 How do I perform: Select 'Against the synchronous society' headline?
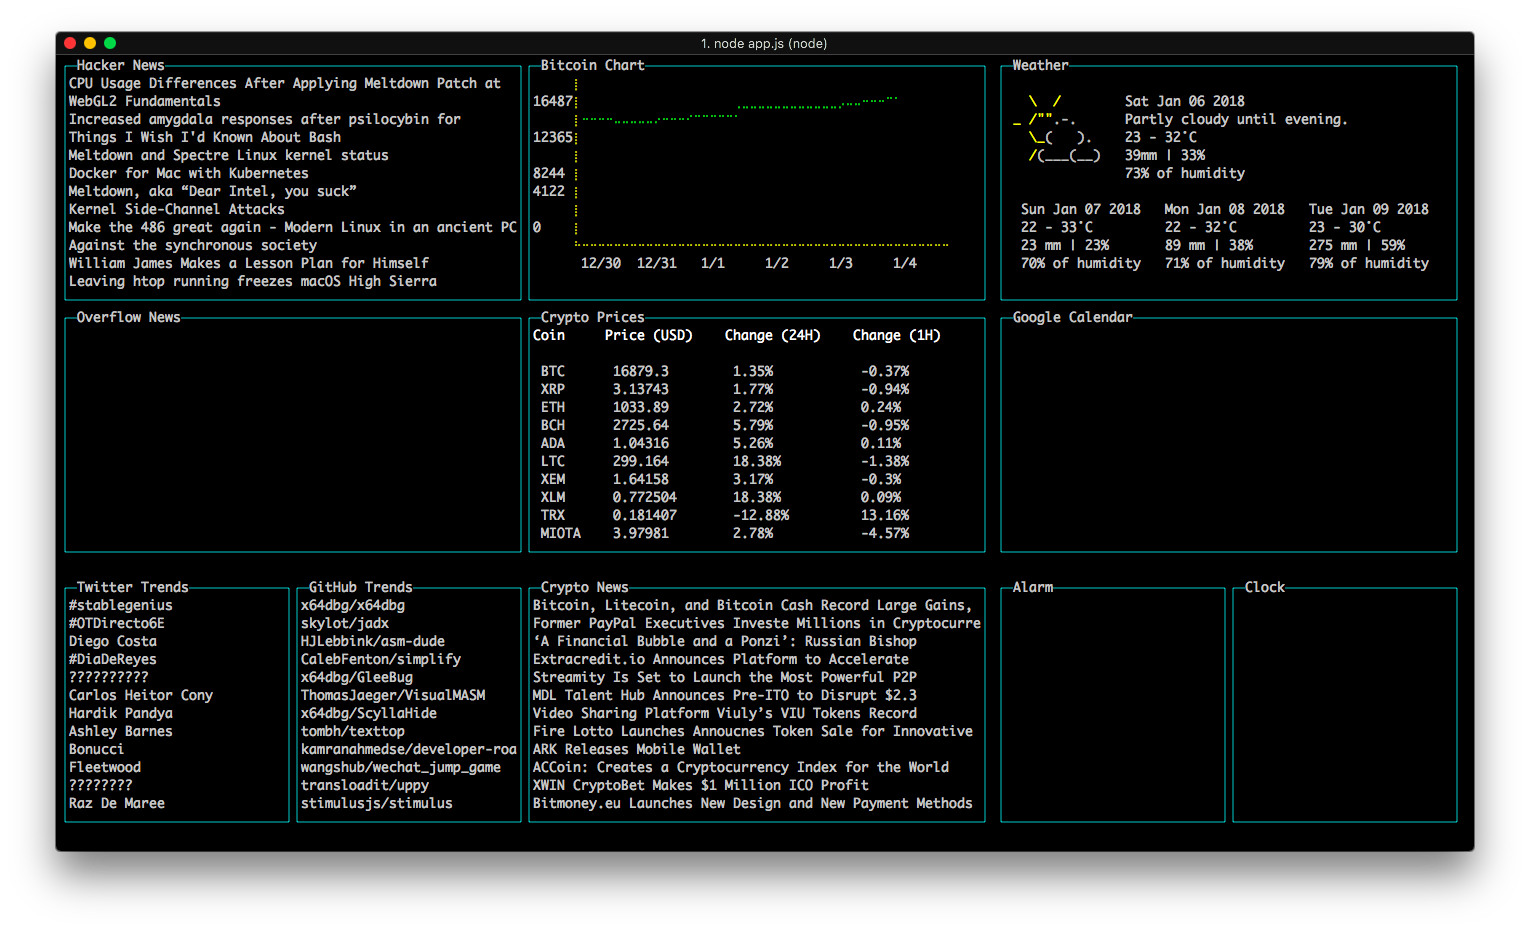(192, 245)
